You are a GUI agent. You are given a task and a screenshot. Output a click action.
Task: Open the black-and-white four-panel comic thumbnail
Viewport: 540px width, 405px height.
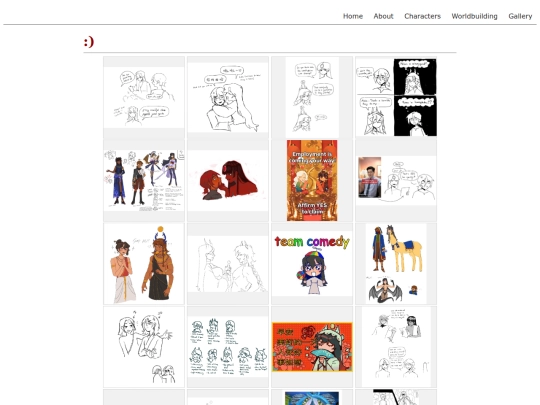pos(396,97)
